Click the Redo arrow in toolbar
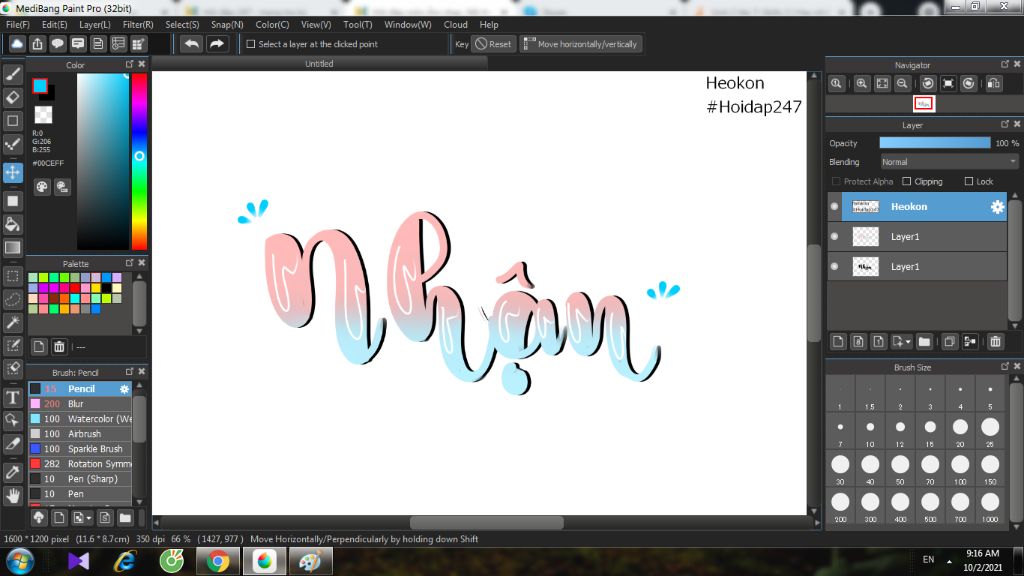1024x576 pixels. (217, 44)
